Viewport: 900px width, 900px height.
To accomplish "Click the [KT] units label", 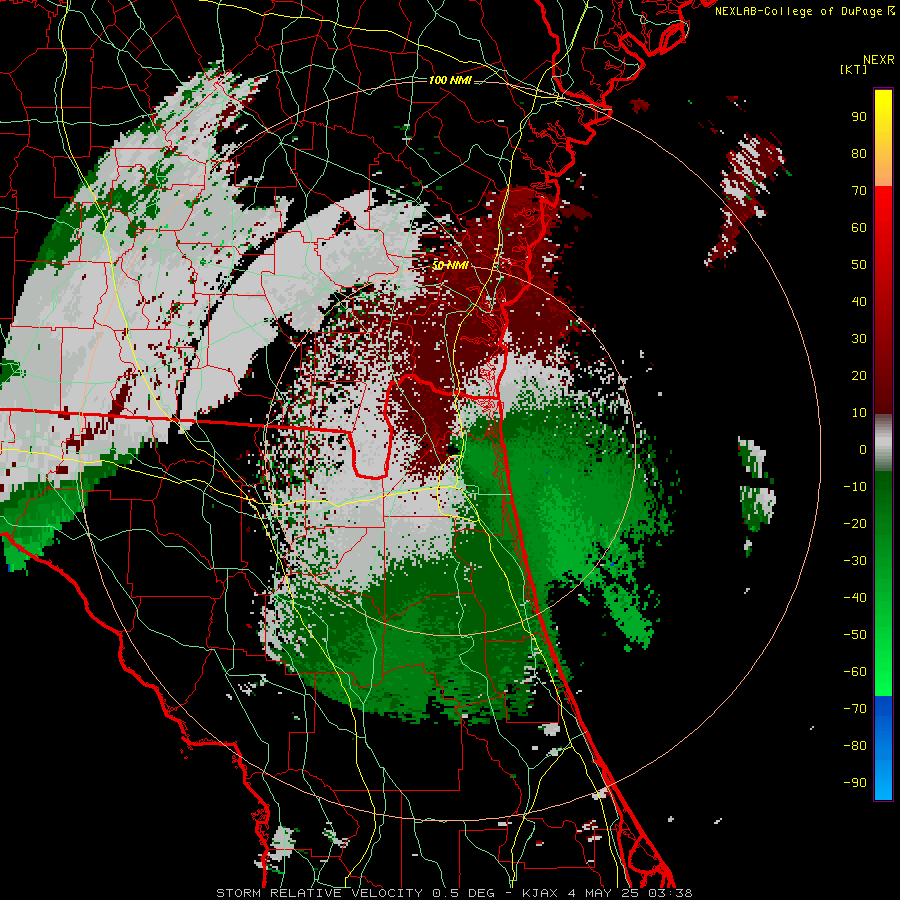I will (854, 69).
